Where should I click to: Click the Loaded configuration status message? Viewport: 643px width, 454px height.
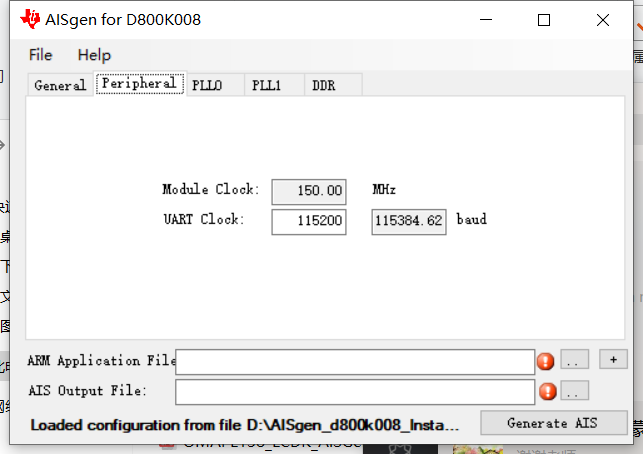tap(244, 425)
